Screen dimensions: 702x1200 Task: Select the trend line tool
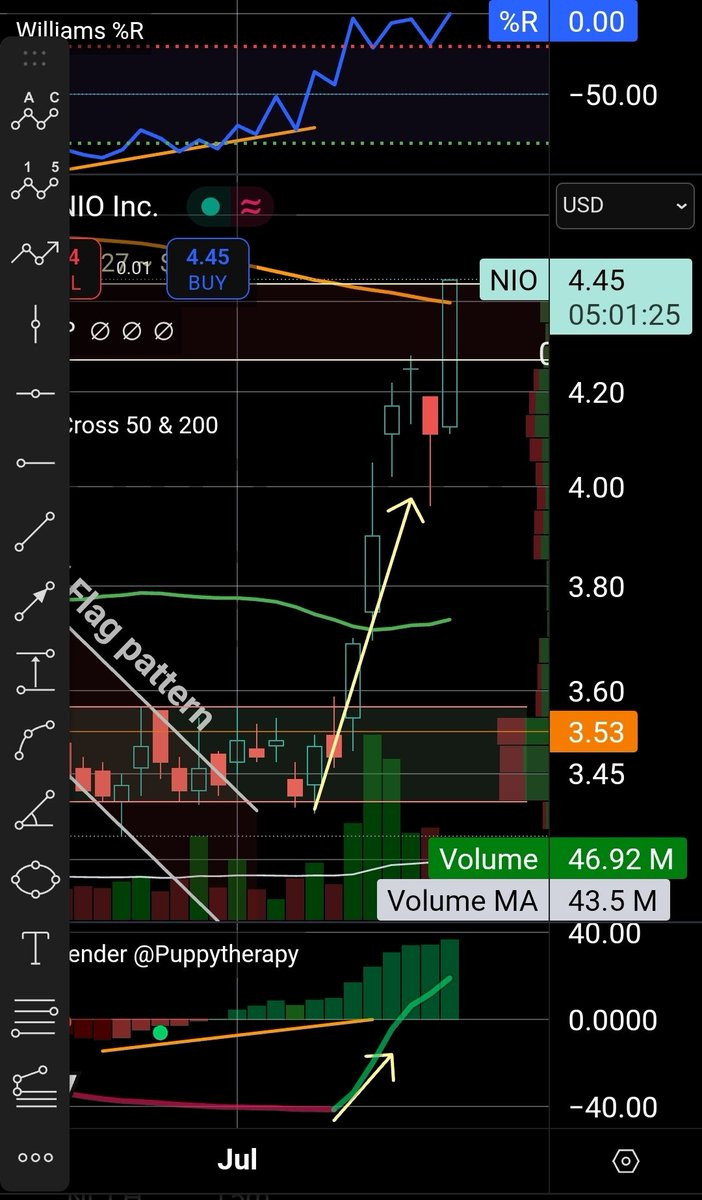click(35, 531)
